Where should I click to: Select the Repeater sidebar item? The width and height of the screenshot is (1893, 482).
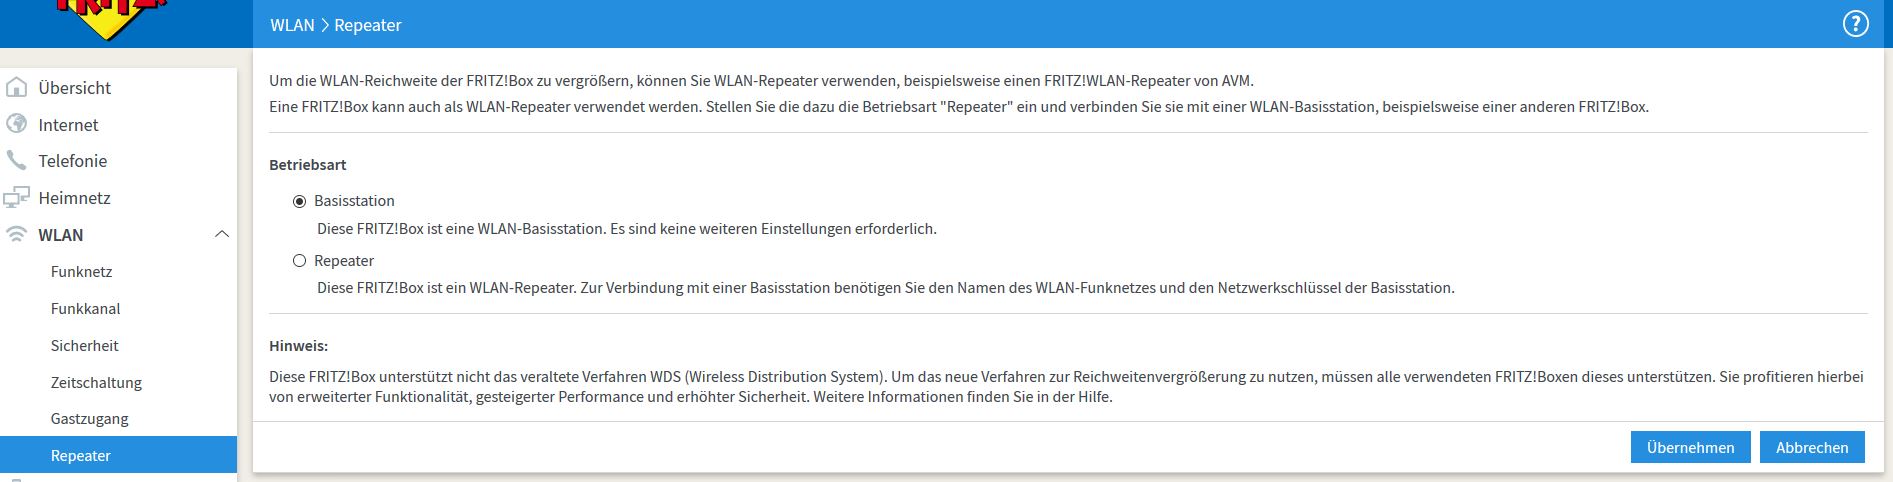118,455
